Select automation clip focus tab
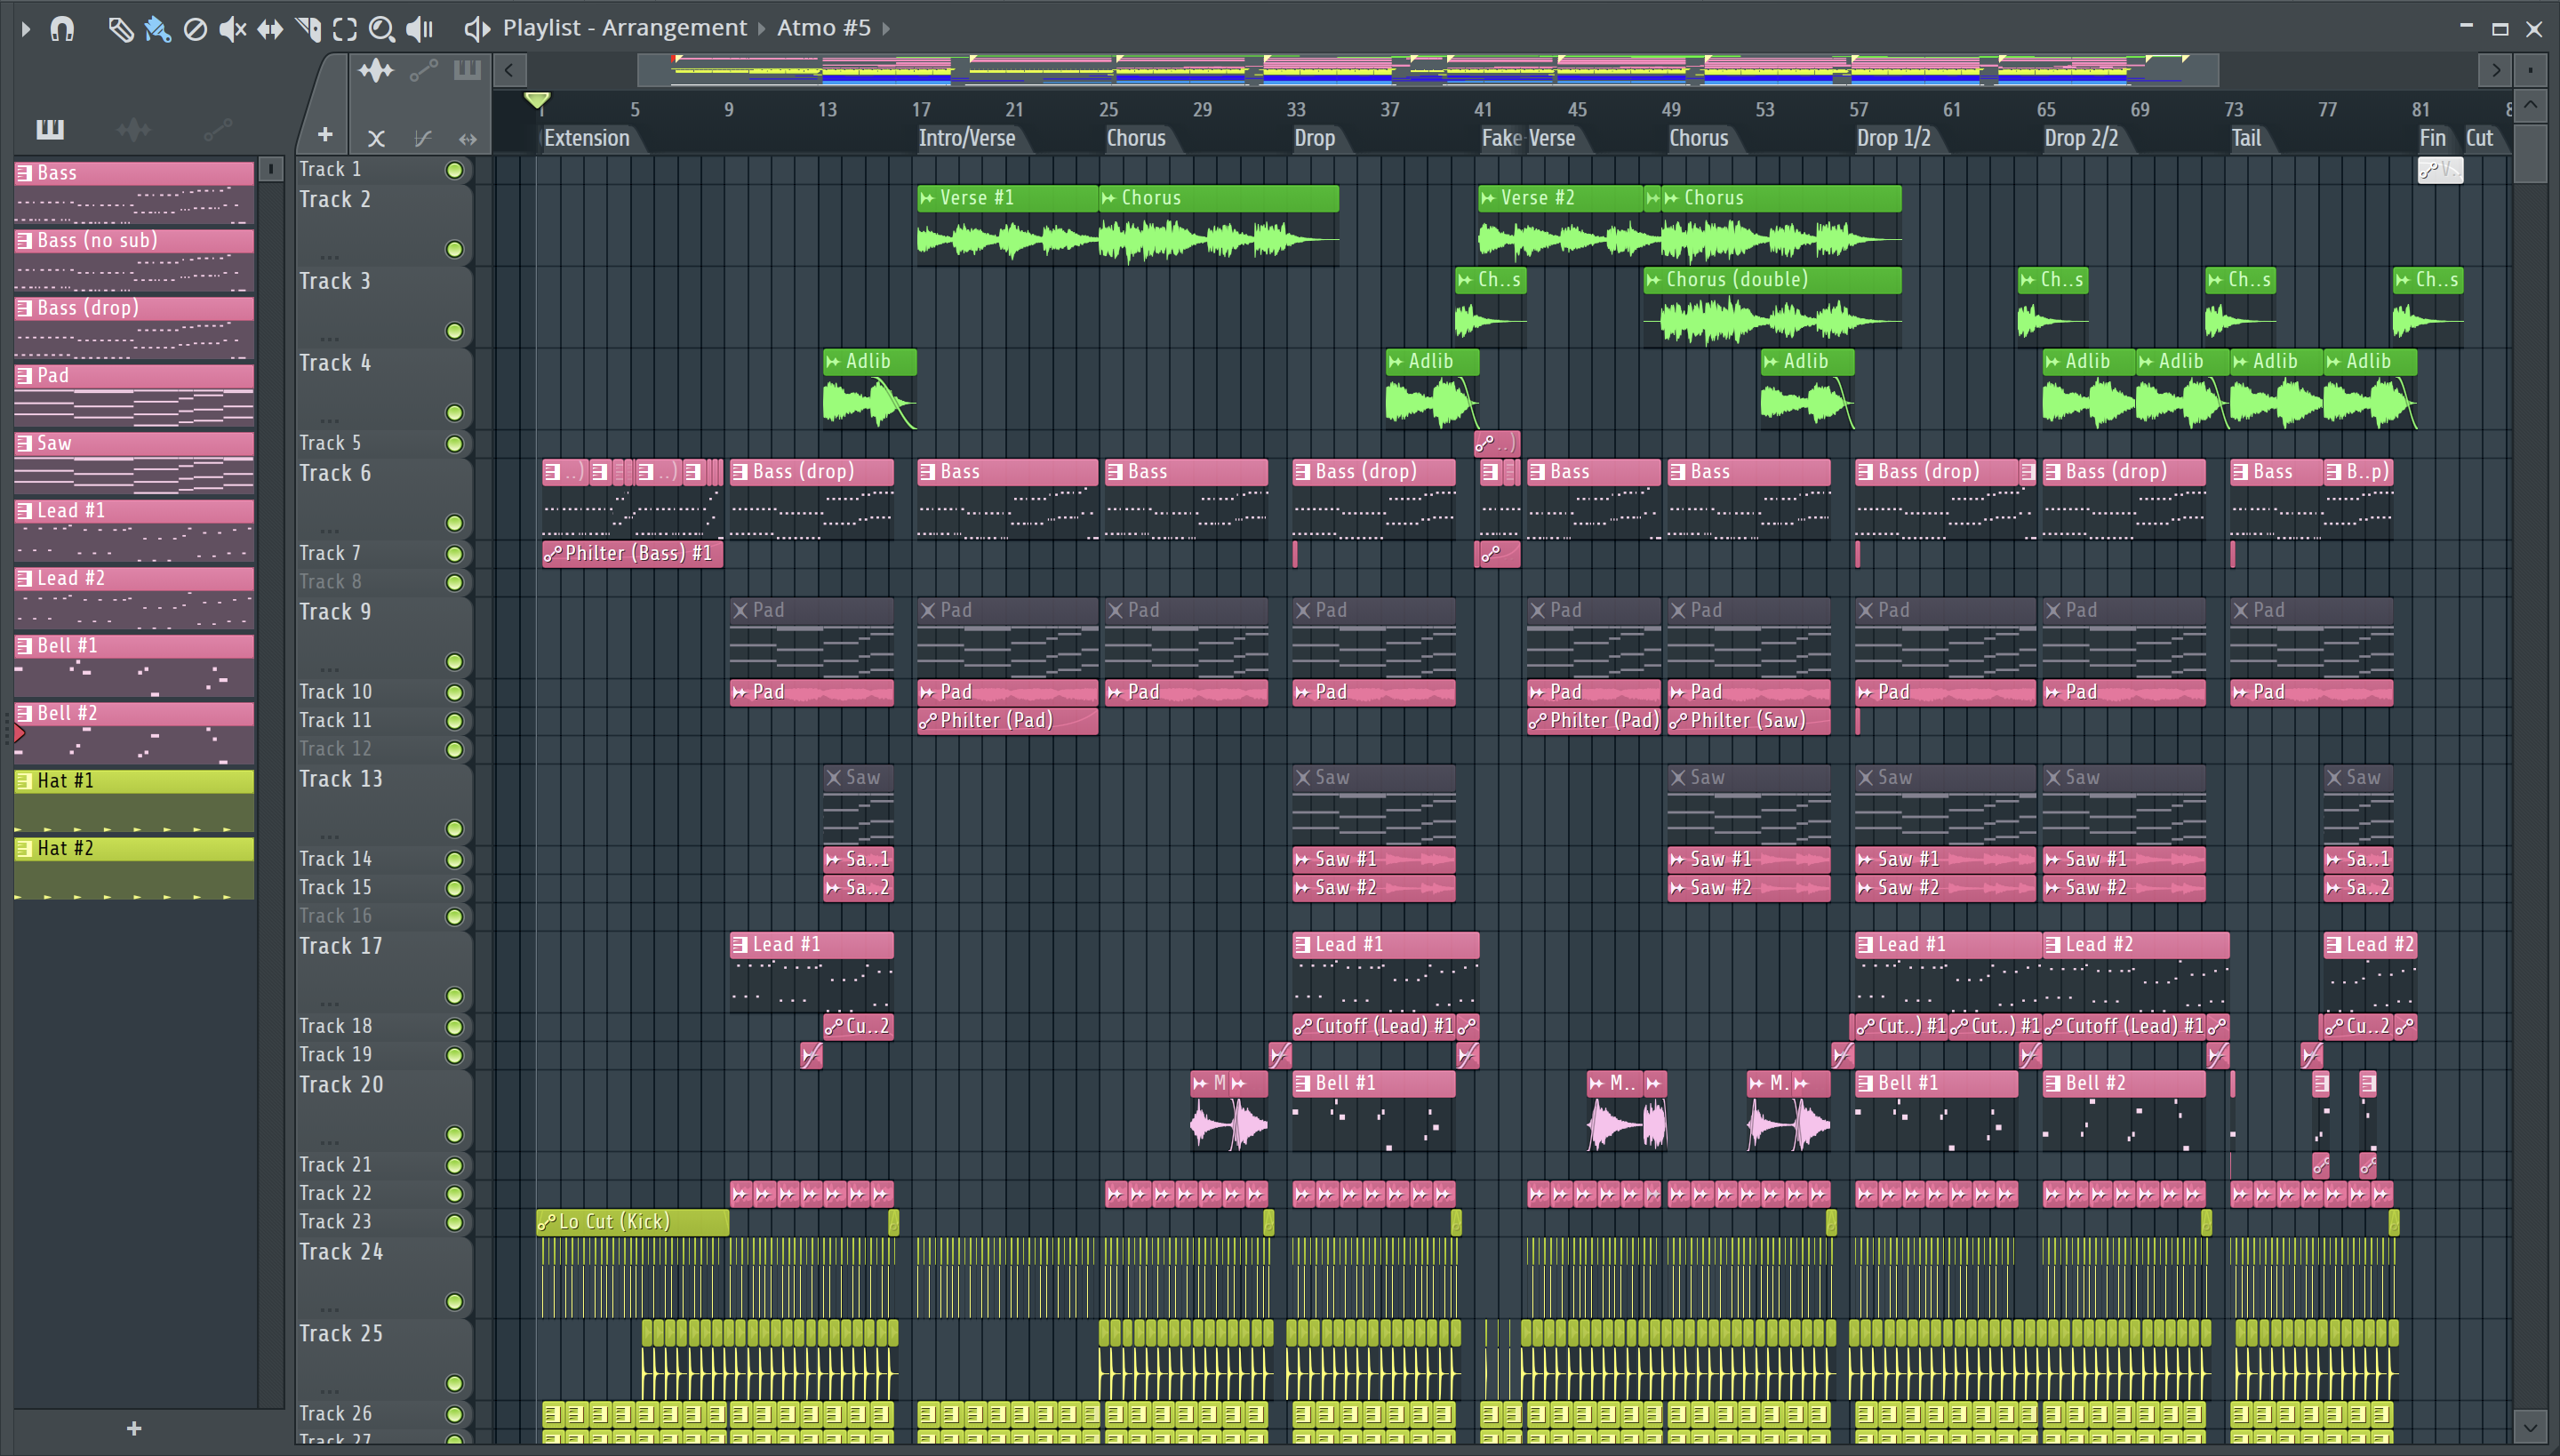This screenshot has height=1456, width=2560. 423,71
